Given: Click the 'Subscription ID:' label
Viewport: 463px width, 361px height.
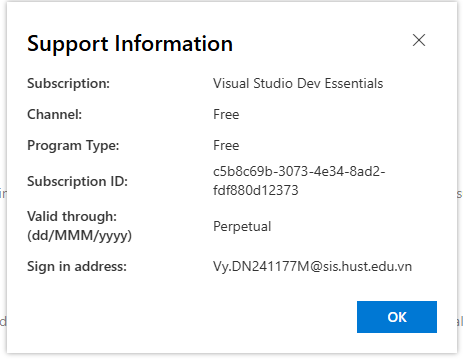Looking at the screenshot, I should pyautogui.click(x=77, y=181).
